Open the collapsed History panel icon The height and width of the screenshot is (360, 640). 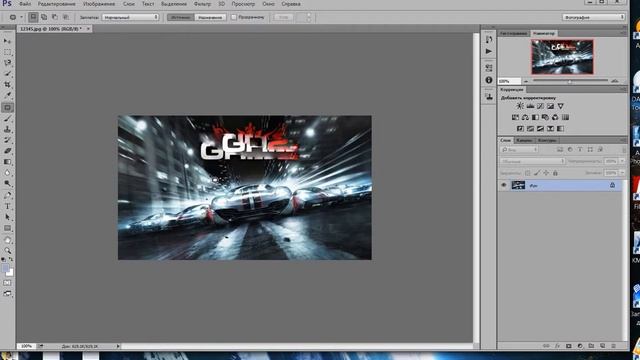[489, 39]
